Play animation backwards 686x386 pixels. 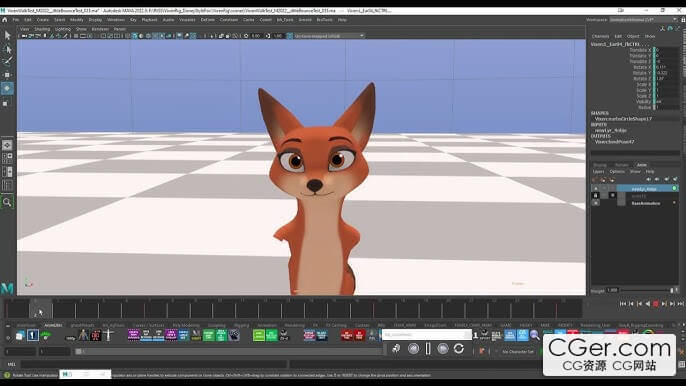click(x=648, y=304)
